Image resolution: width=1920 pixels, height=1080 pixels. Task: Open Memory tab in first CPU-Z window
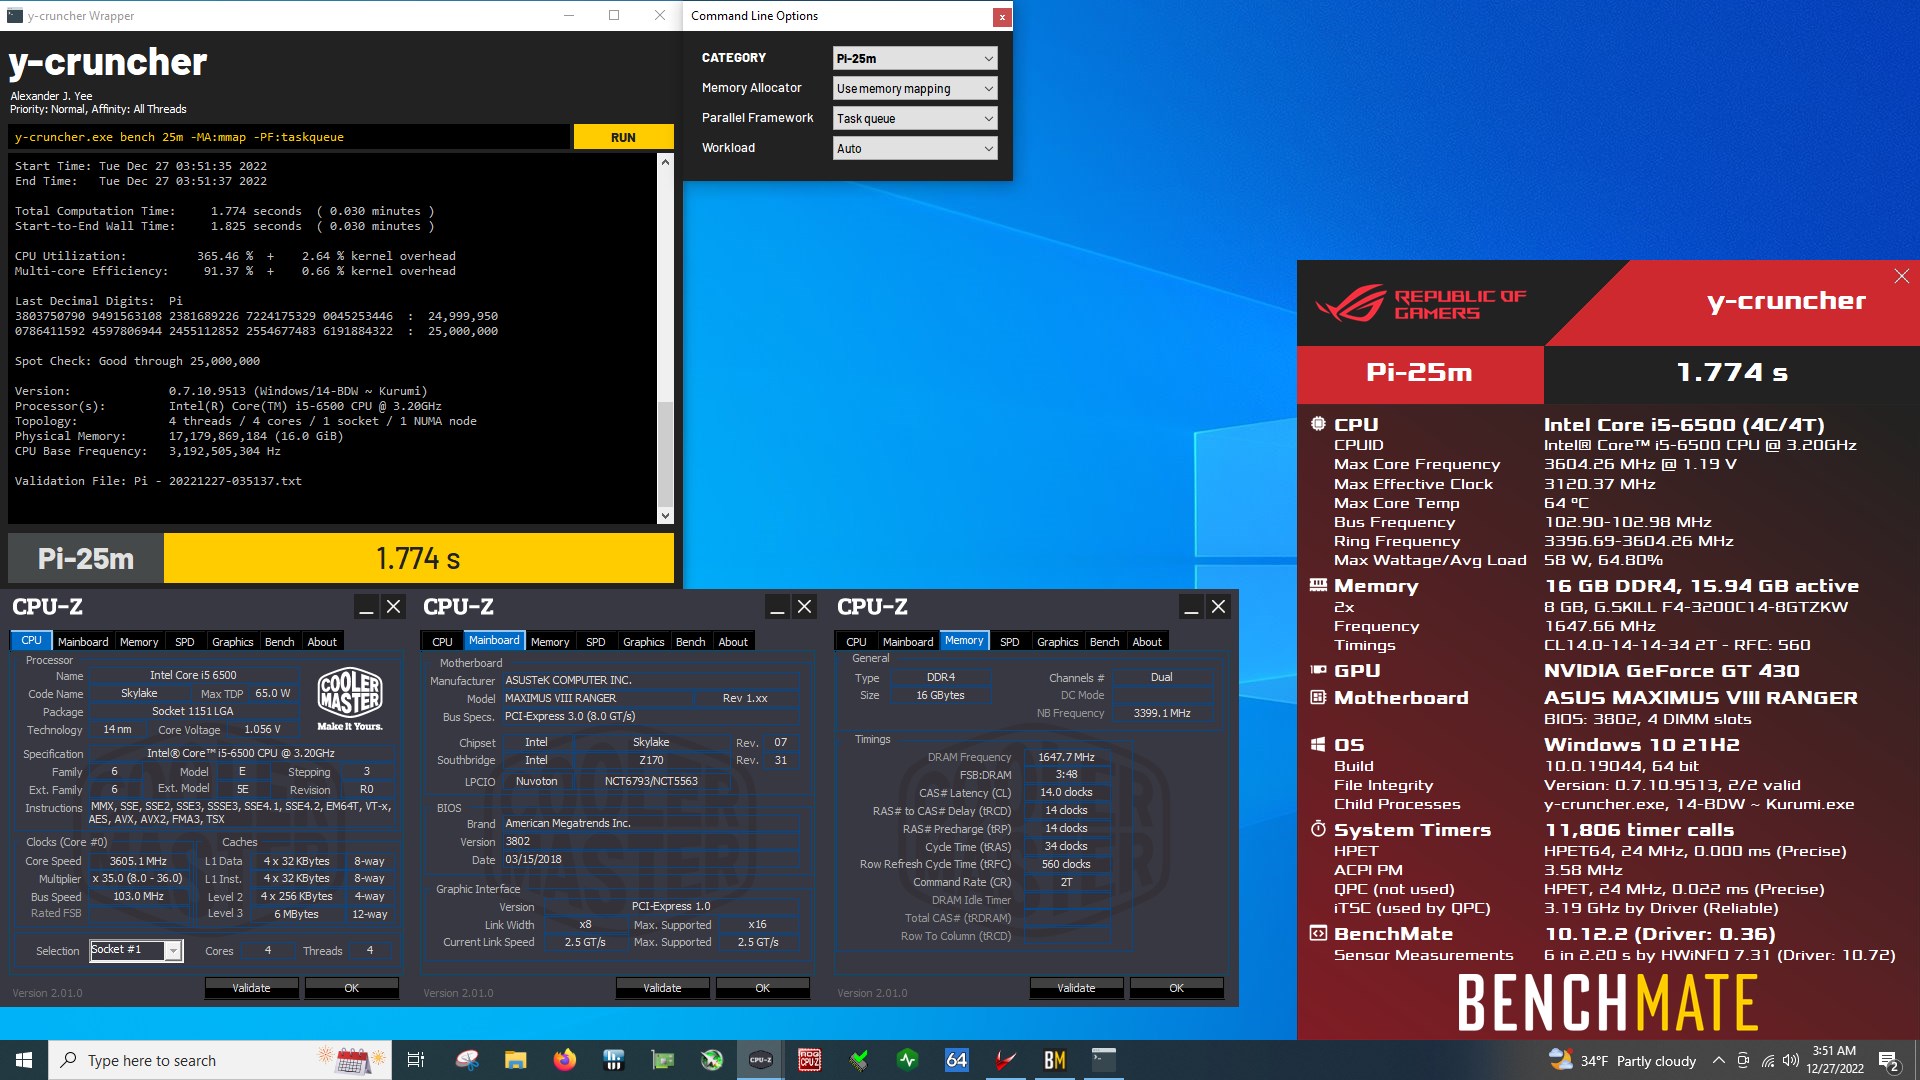click(139, 642)
